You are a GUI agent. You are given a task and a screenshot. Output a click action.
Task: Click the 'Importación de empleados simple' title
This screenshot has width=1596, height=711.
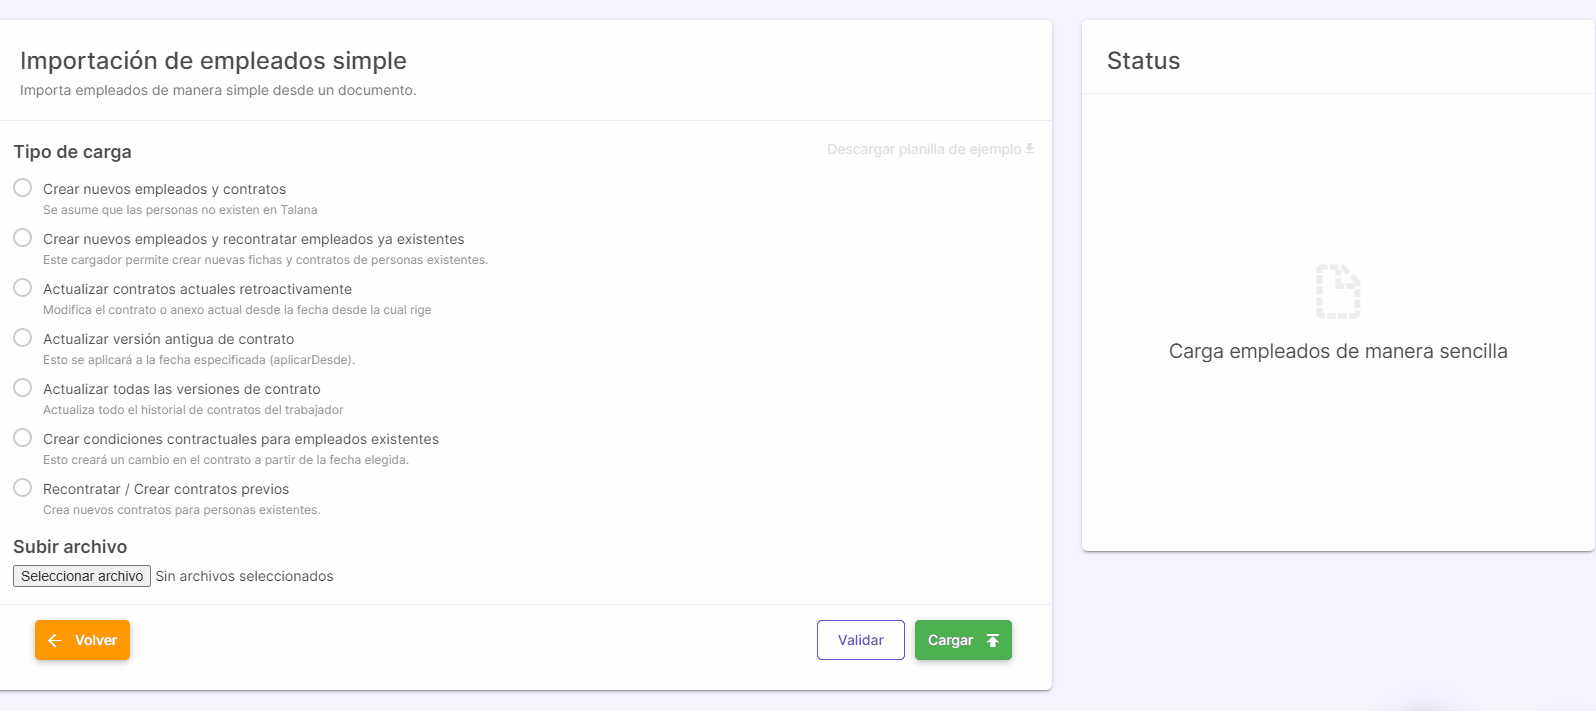(213, 61)
